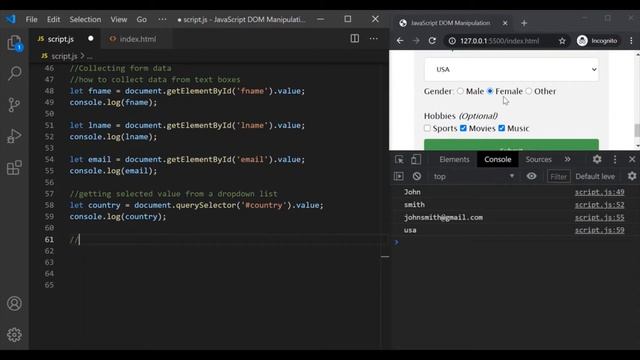Bookmark this page with the star icon
Viewport: 640px width, 360px height.
tap(562, 41)
